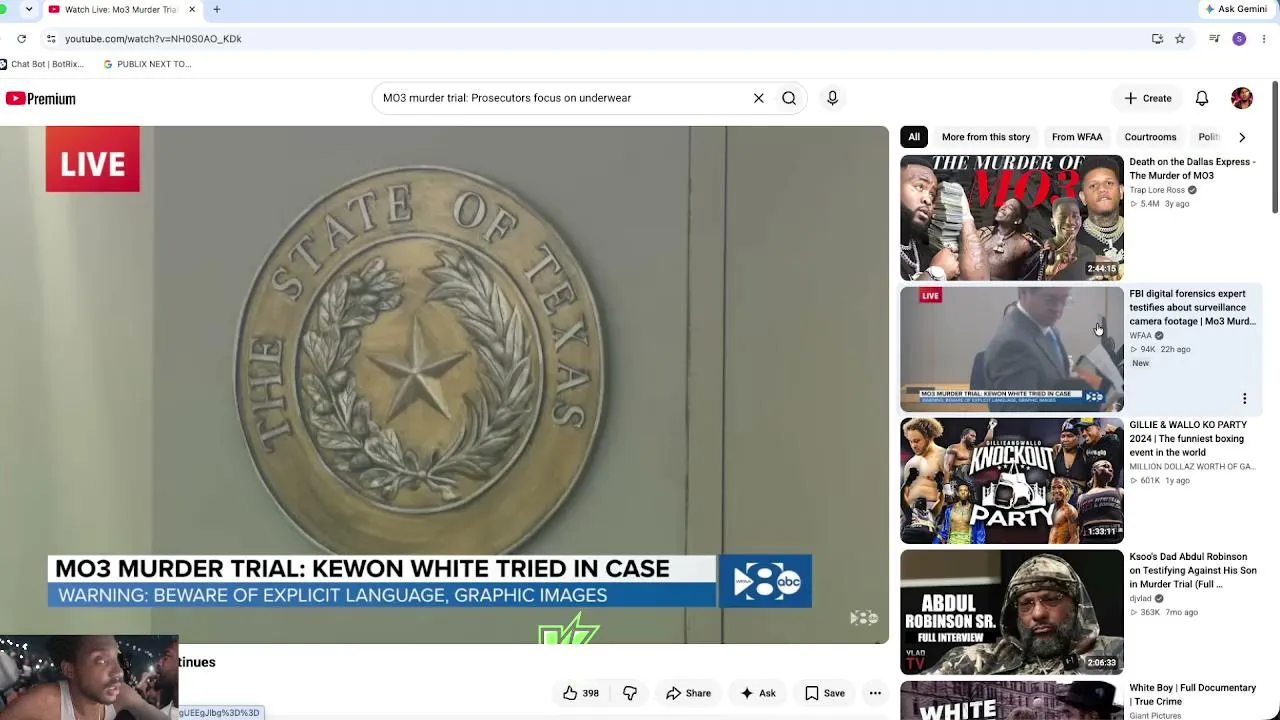Open options menu for FBI forensics video
The image size is (1280, 720).
pyautogui.click(x=1244, y=399)
